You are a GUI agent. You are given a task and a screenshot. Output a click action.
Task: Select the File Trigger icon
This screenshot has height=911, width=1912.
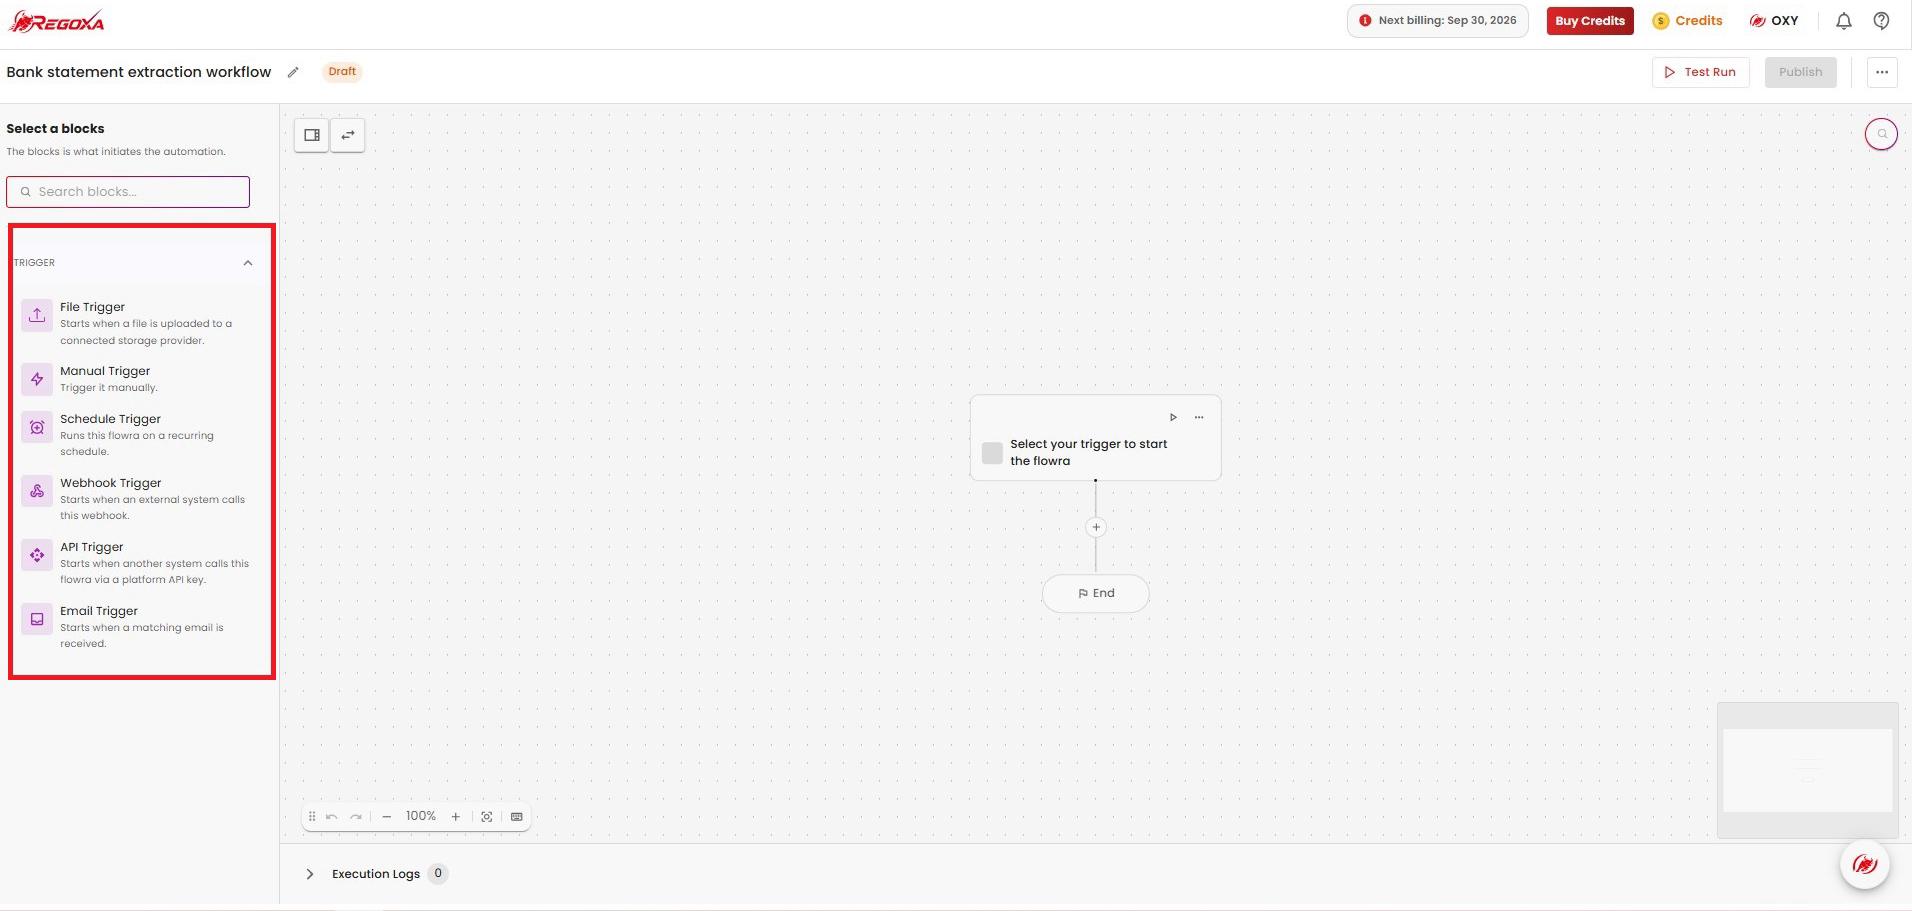[x=37, y=315]
